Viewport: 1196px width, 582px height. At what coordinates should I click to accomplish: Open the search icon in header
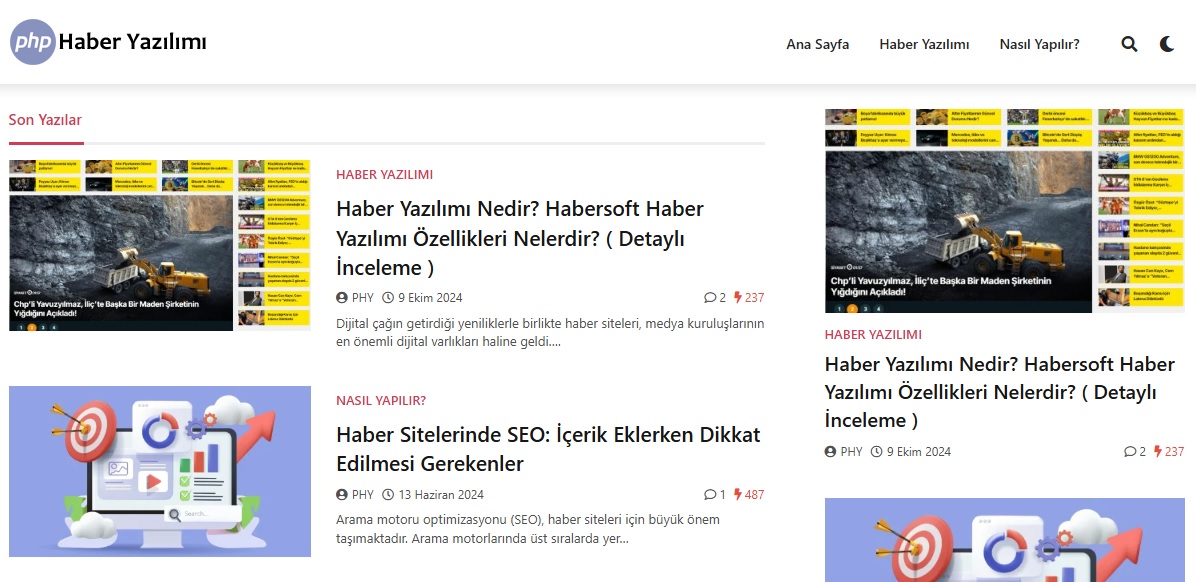pyautogui.click(x=1129, y=44)
